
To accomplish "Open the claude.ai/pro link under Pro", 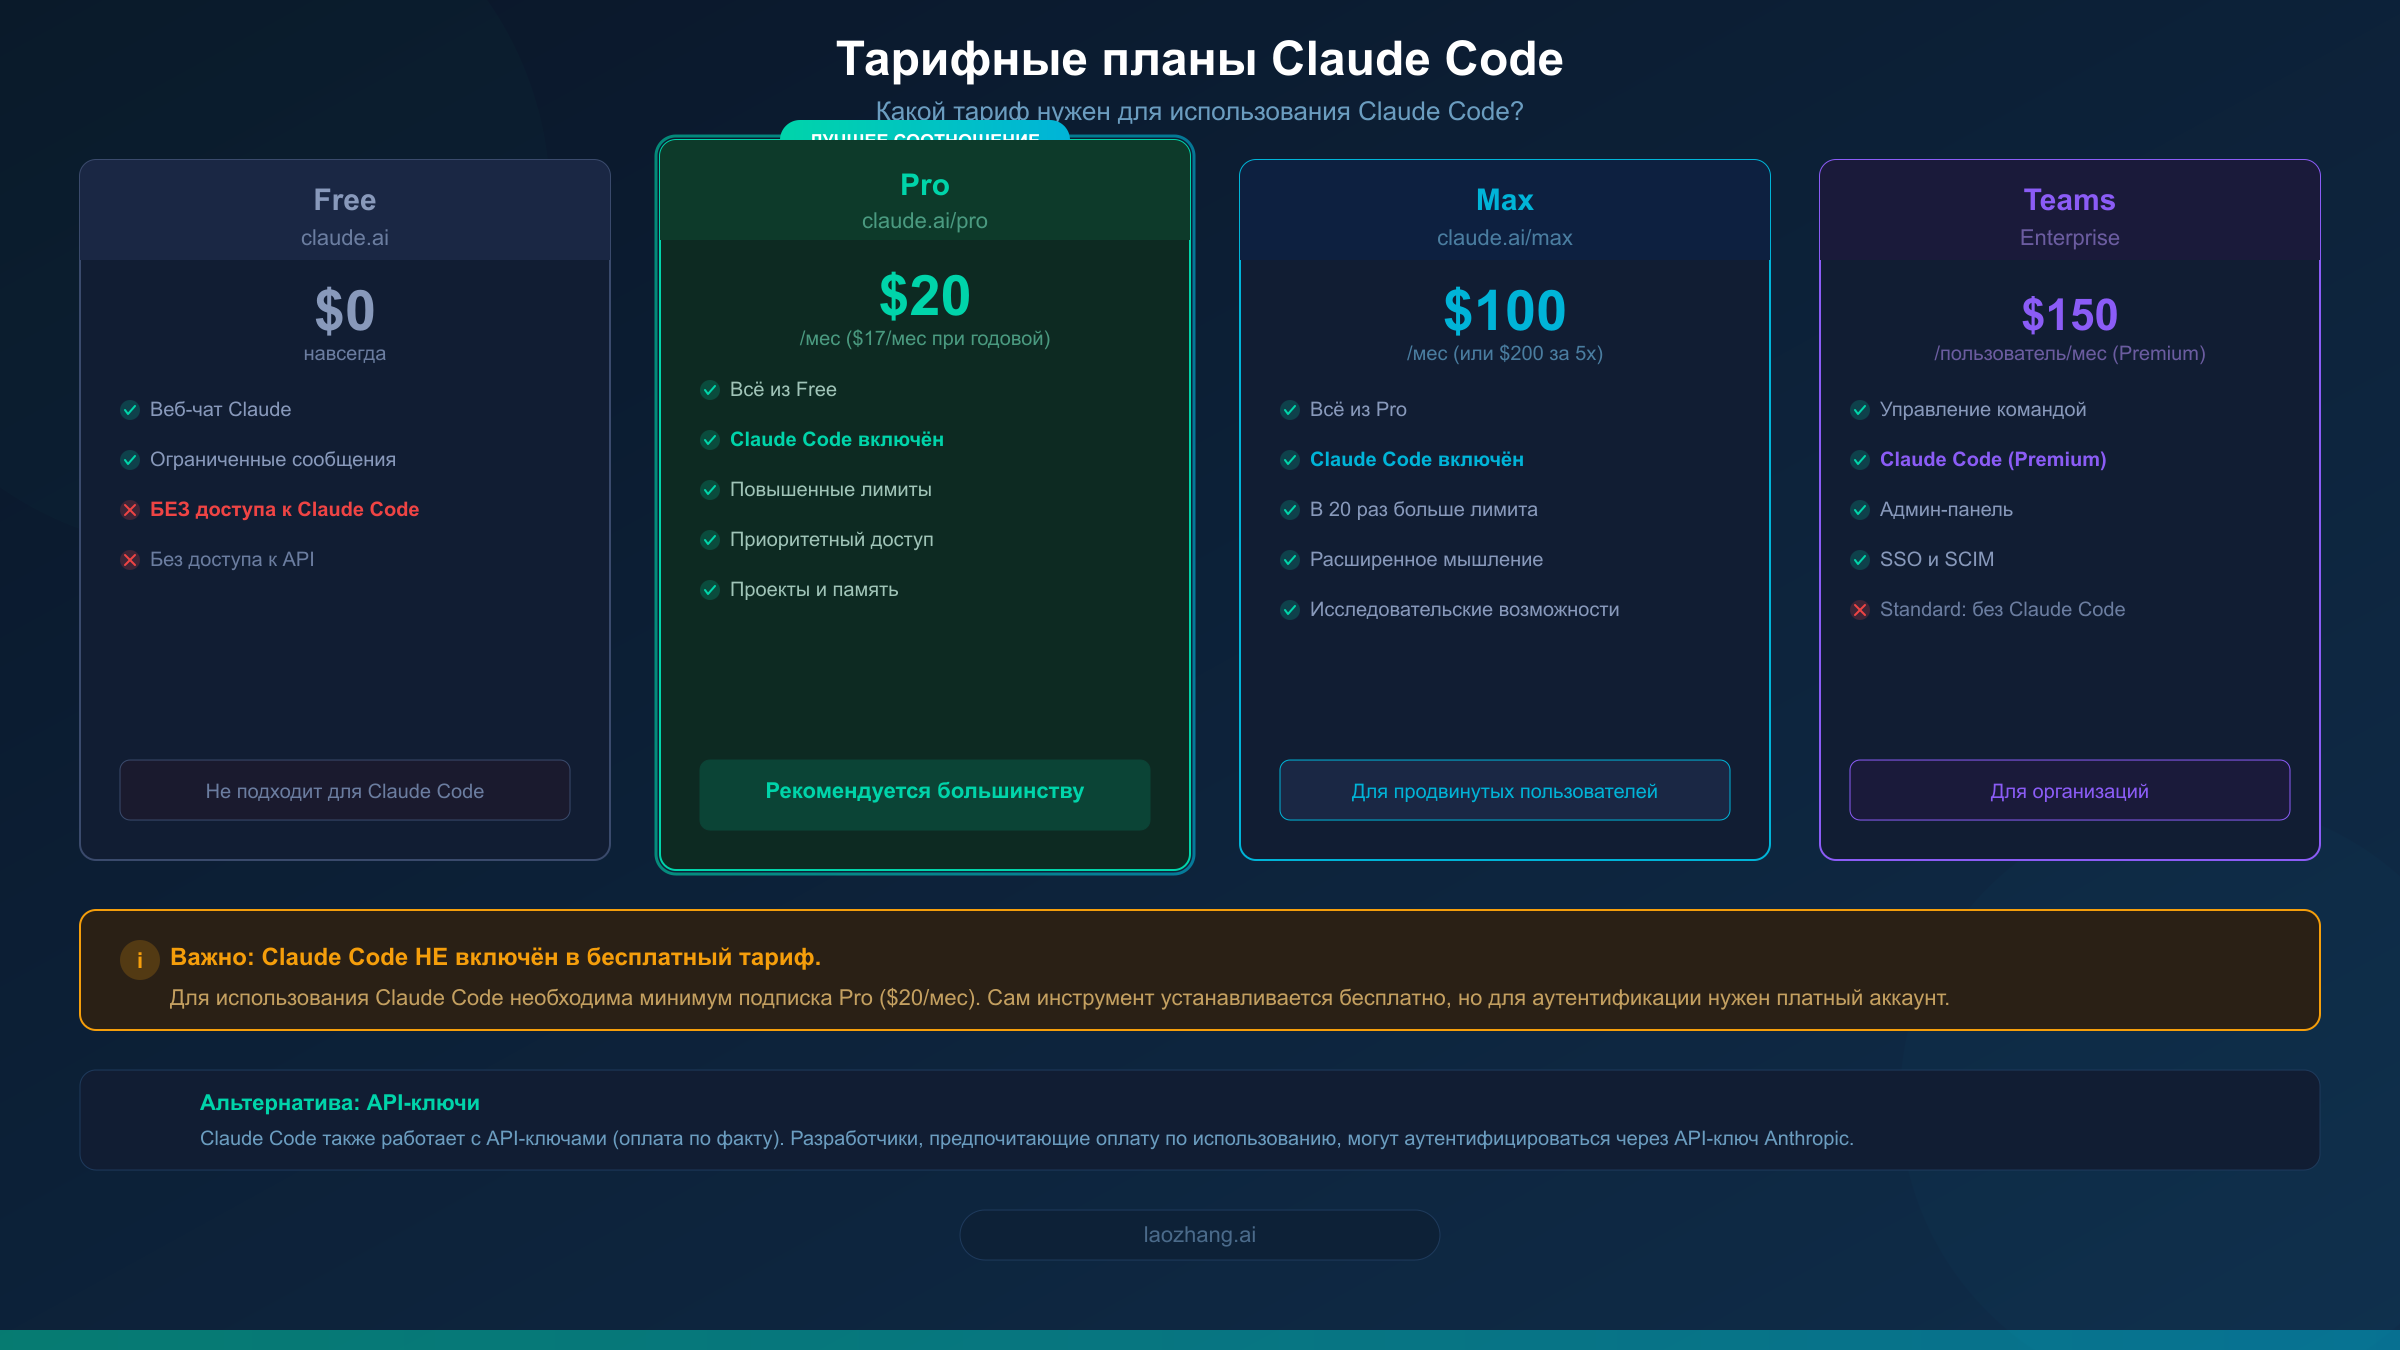I will coord(924,221).
